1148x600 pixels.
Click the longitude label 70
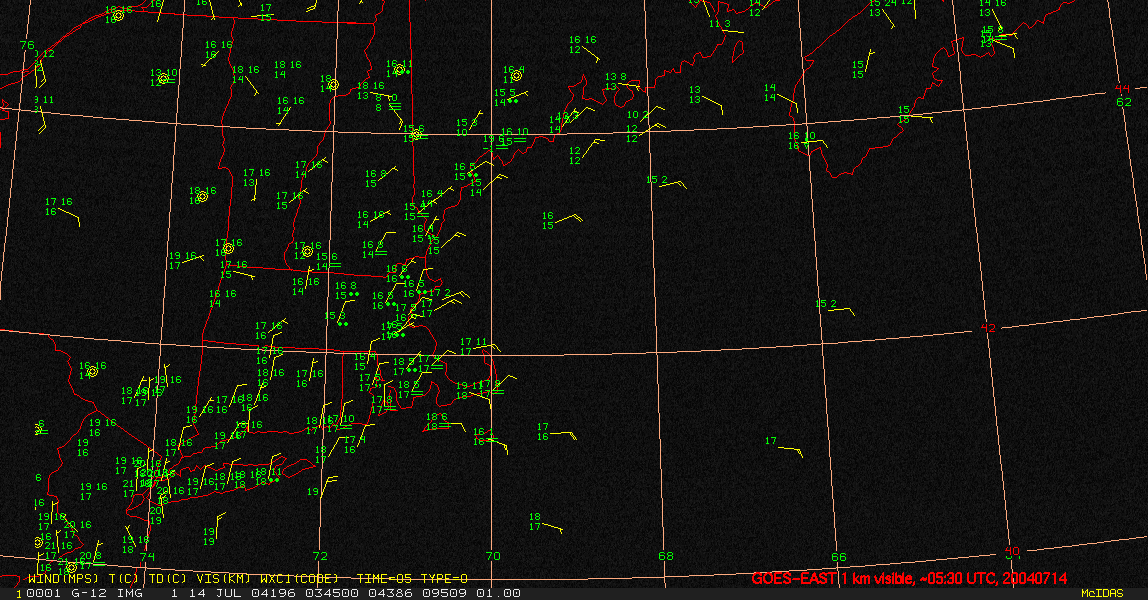pyautogui.click(x=493, y=556)
